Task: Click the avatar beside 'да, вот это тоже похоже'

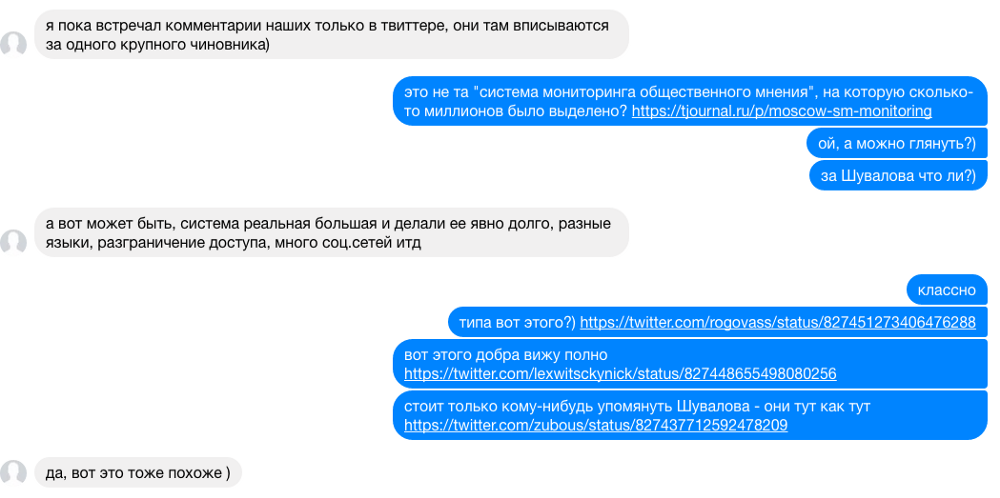Action: pos(13,472)
